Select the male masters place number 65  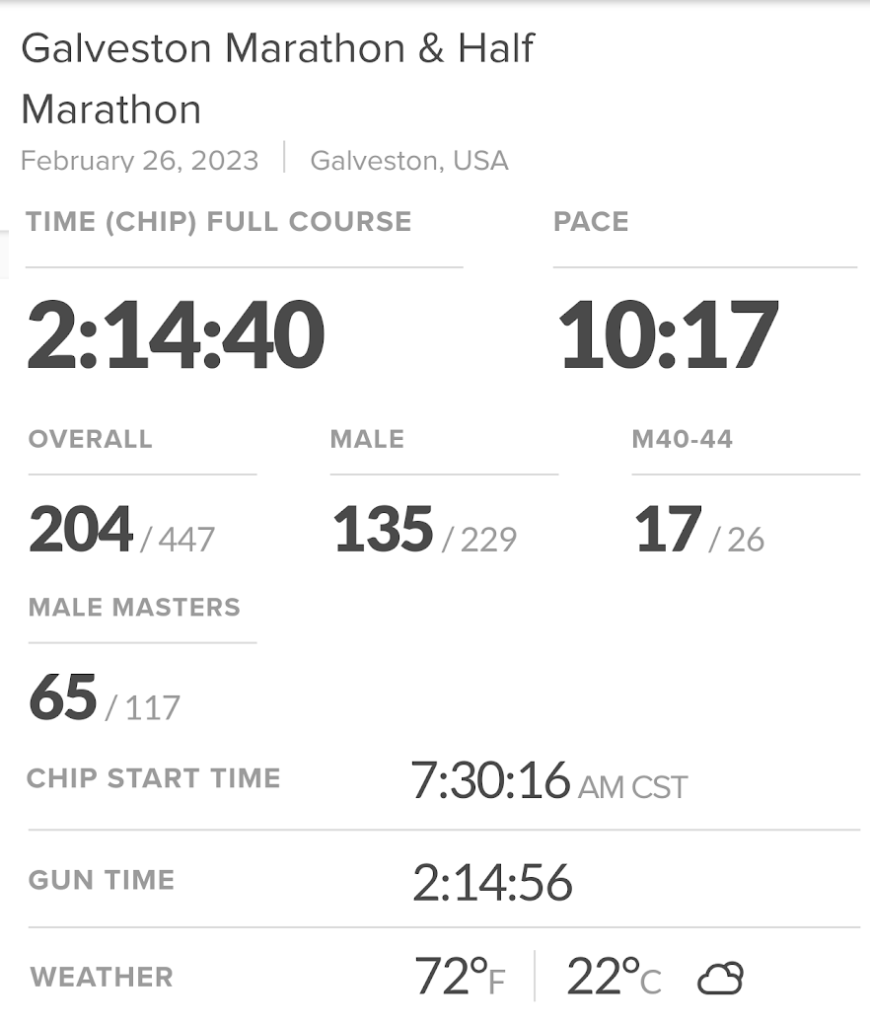point(63,697)
